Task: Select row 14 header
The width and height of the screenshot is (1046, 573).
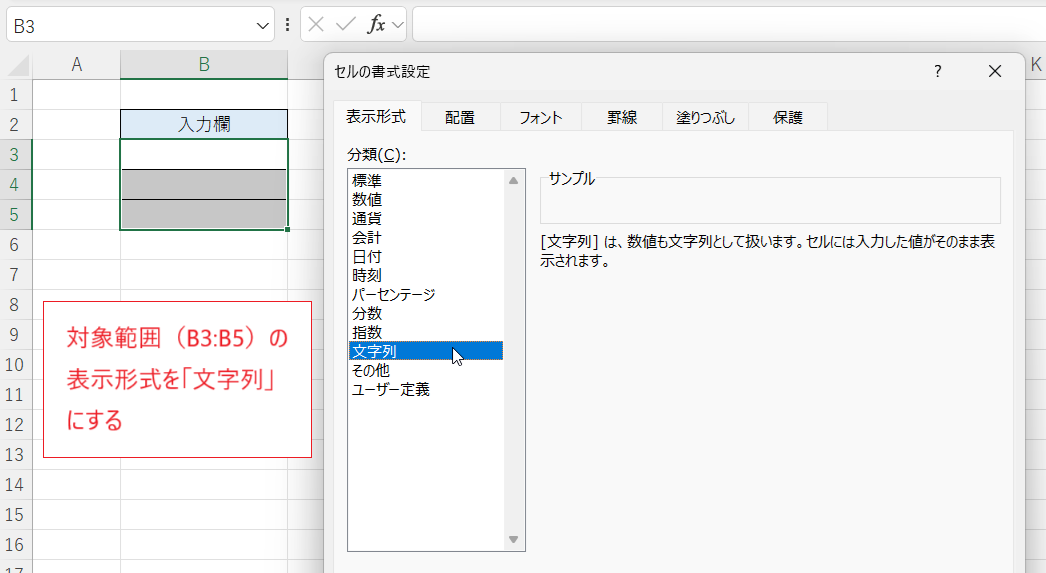Action: pyautogui.click(x=15, y=485)
